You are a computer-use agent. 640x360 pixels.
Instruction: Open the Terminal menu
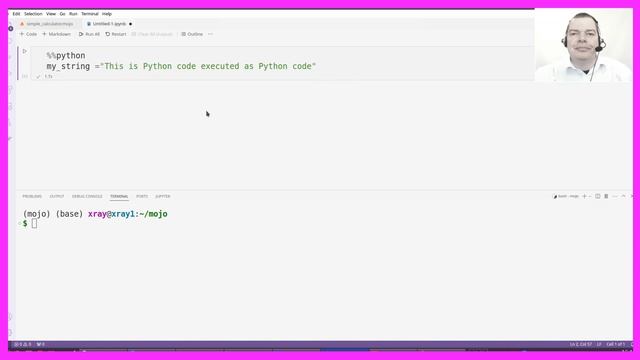pyautogui.click(x=90, y=14)
